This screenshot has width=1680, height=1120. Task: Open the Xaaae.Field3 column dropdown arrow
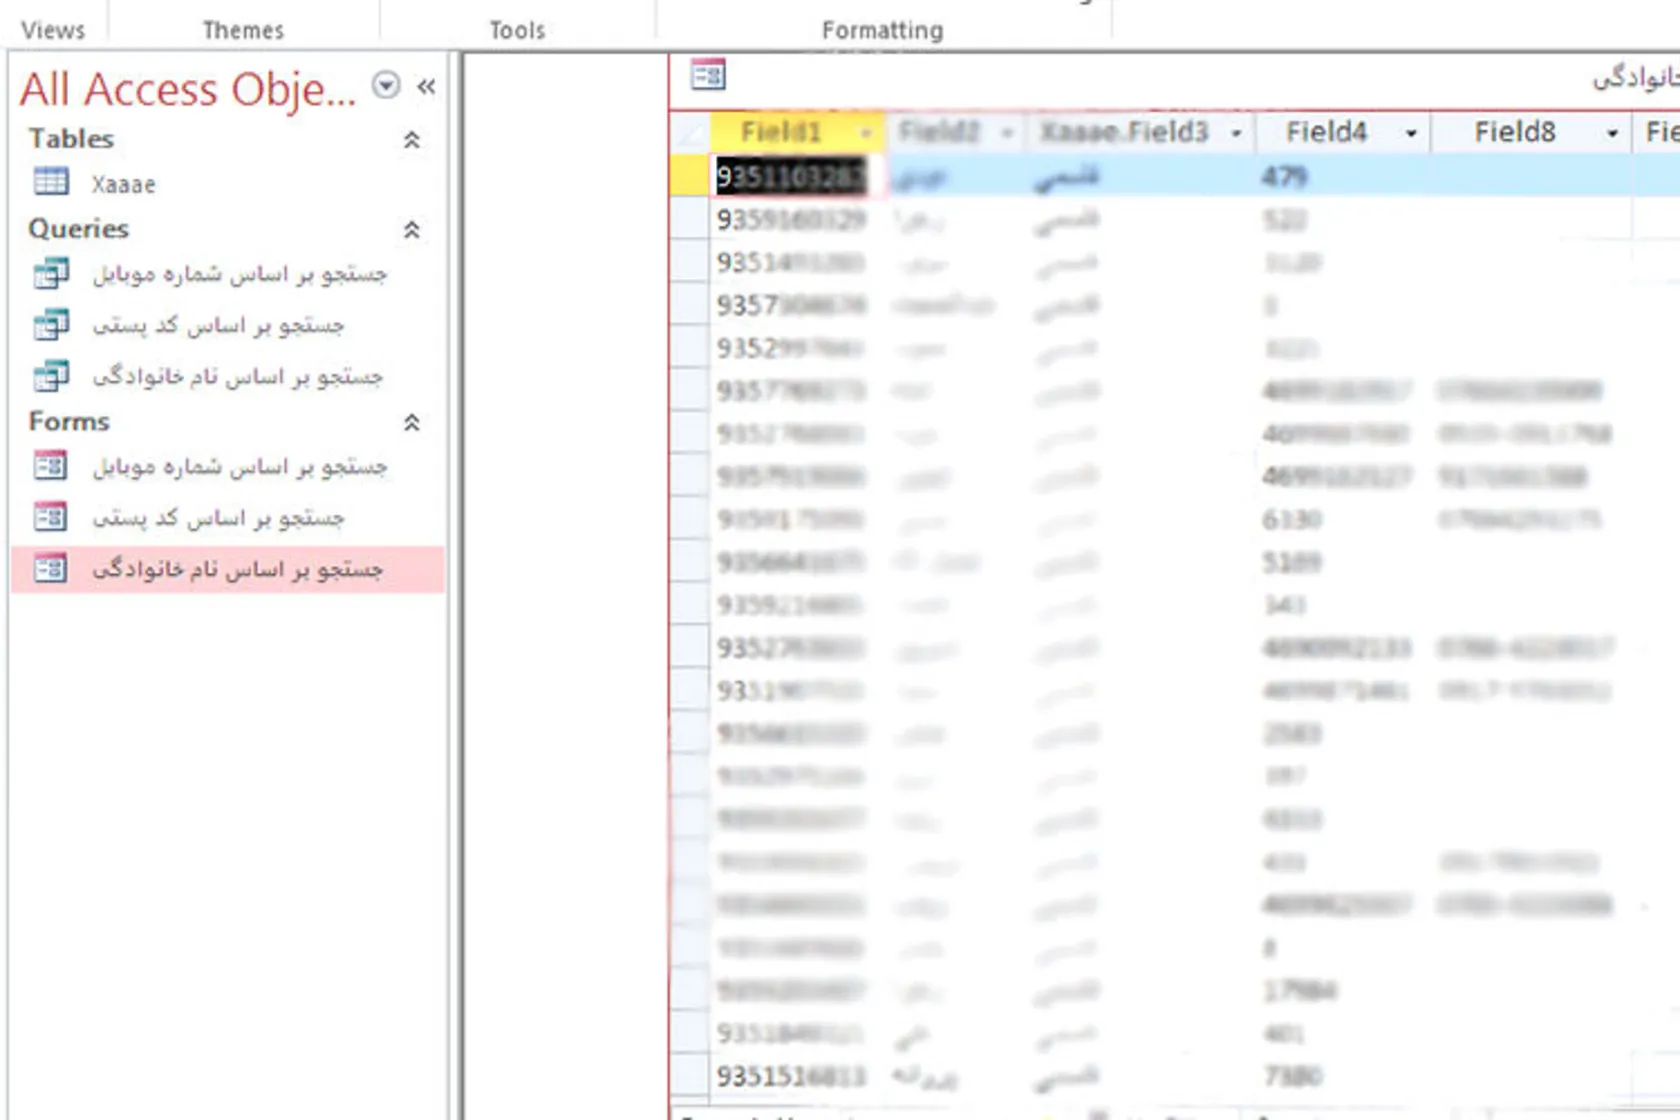click(1236, 133)
